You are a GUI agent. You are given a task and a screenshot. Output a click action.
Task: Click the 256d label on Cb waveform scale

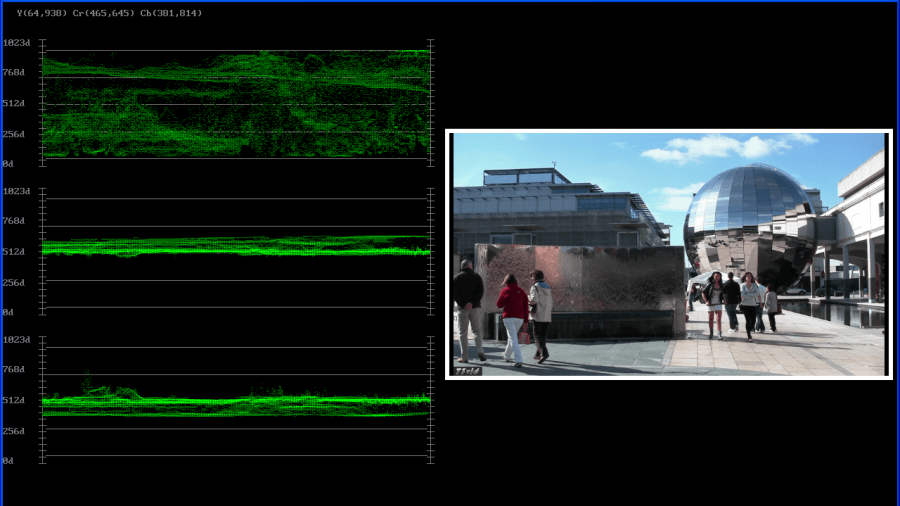pyautogui.click(x=14, y=431)
